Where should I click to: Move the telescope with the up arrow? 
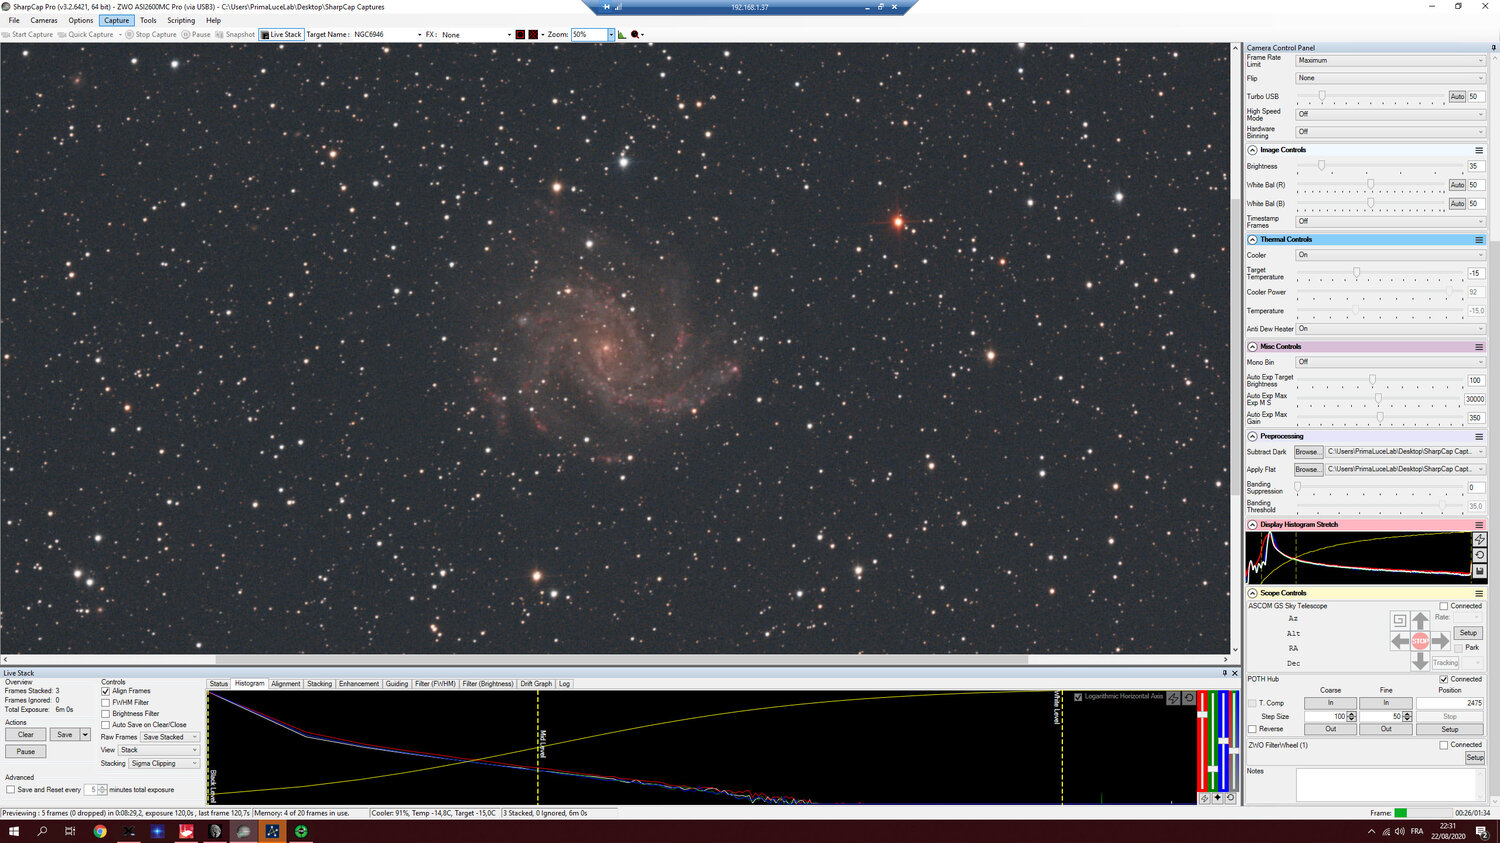point(1420,621)
